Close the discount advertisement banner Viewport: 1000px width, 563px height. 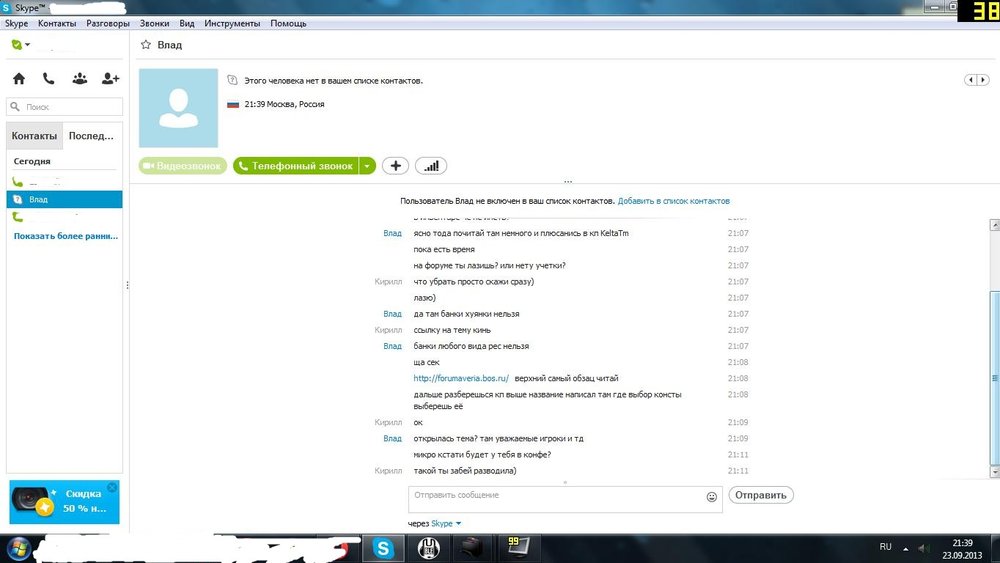coord(112,487)
